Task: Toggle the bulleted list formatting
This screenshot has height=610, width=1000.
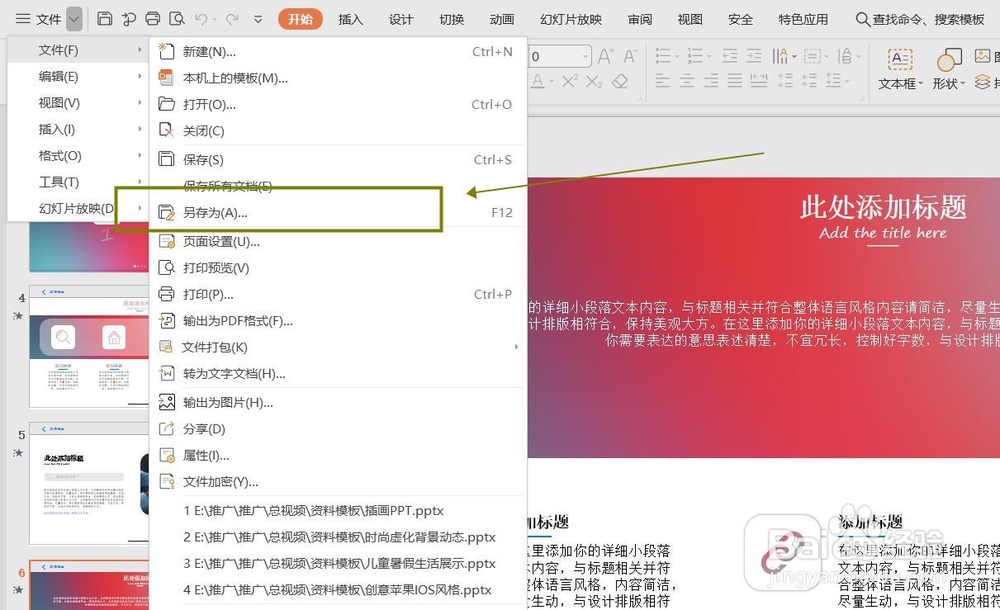Action: pyautogui.click(x=663, y=55)
